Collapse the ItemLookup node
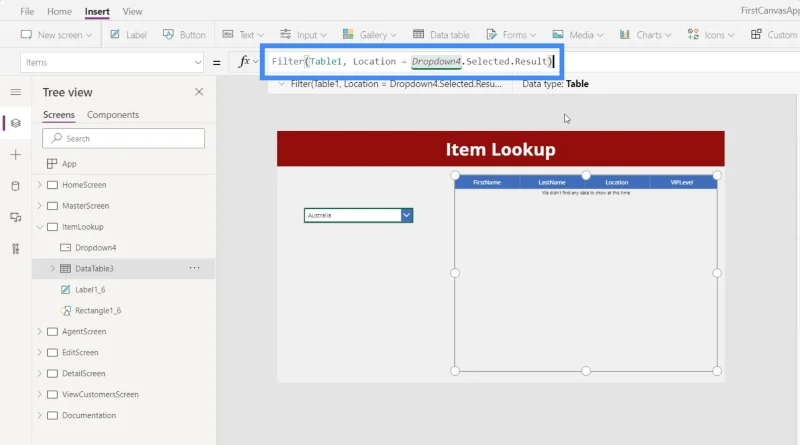 (40, 227)
